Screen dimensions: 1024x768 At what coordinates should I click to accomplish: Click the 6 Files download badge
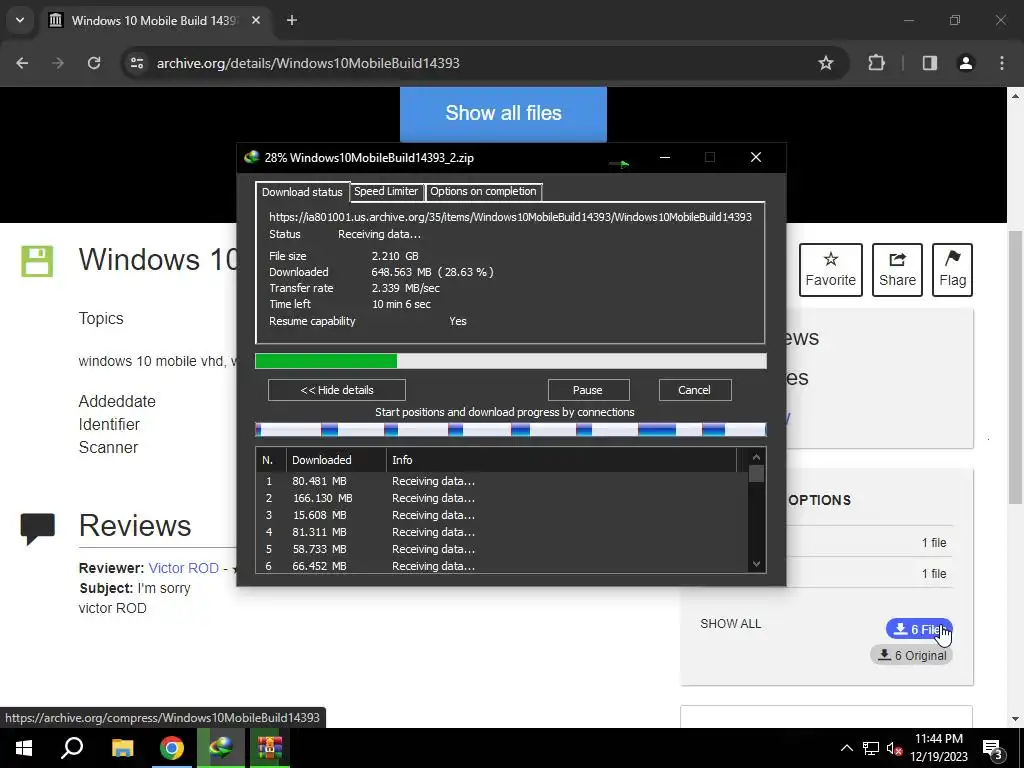point(919,629)
